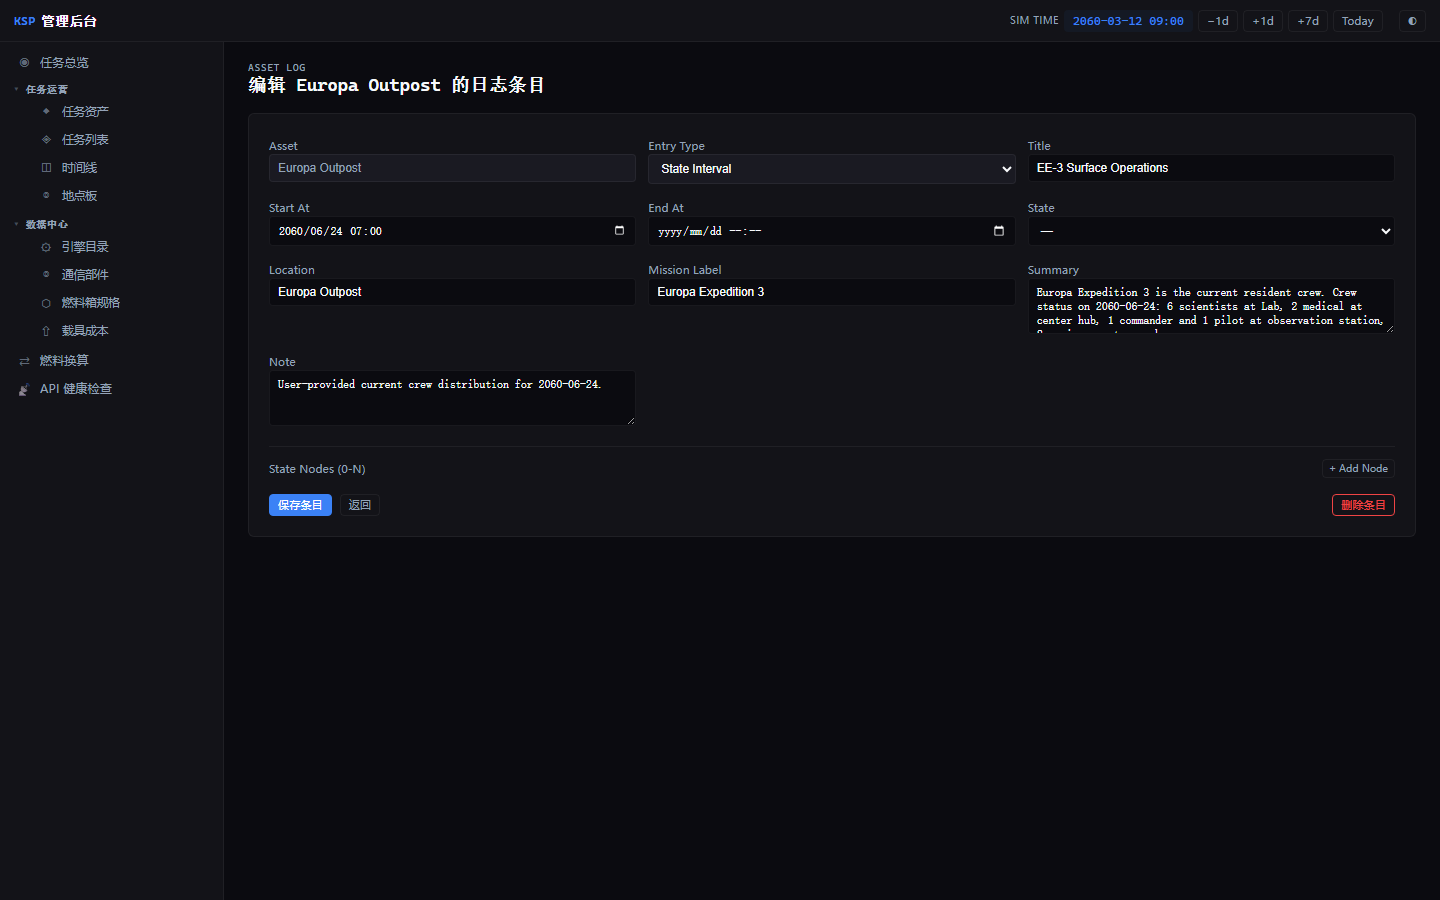Open the Entry Type dropdown
Image resolution: width=1440 pixels, height=900 pixels.
[x=831, y=169]
